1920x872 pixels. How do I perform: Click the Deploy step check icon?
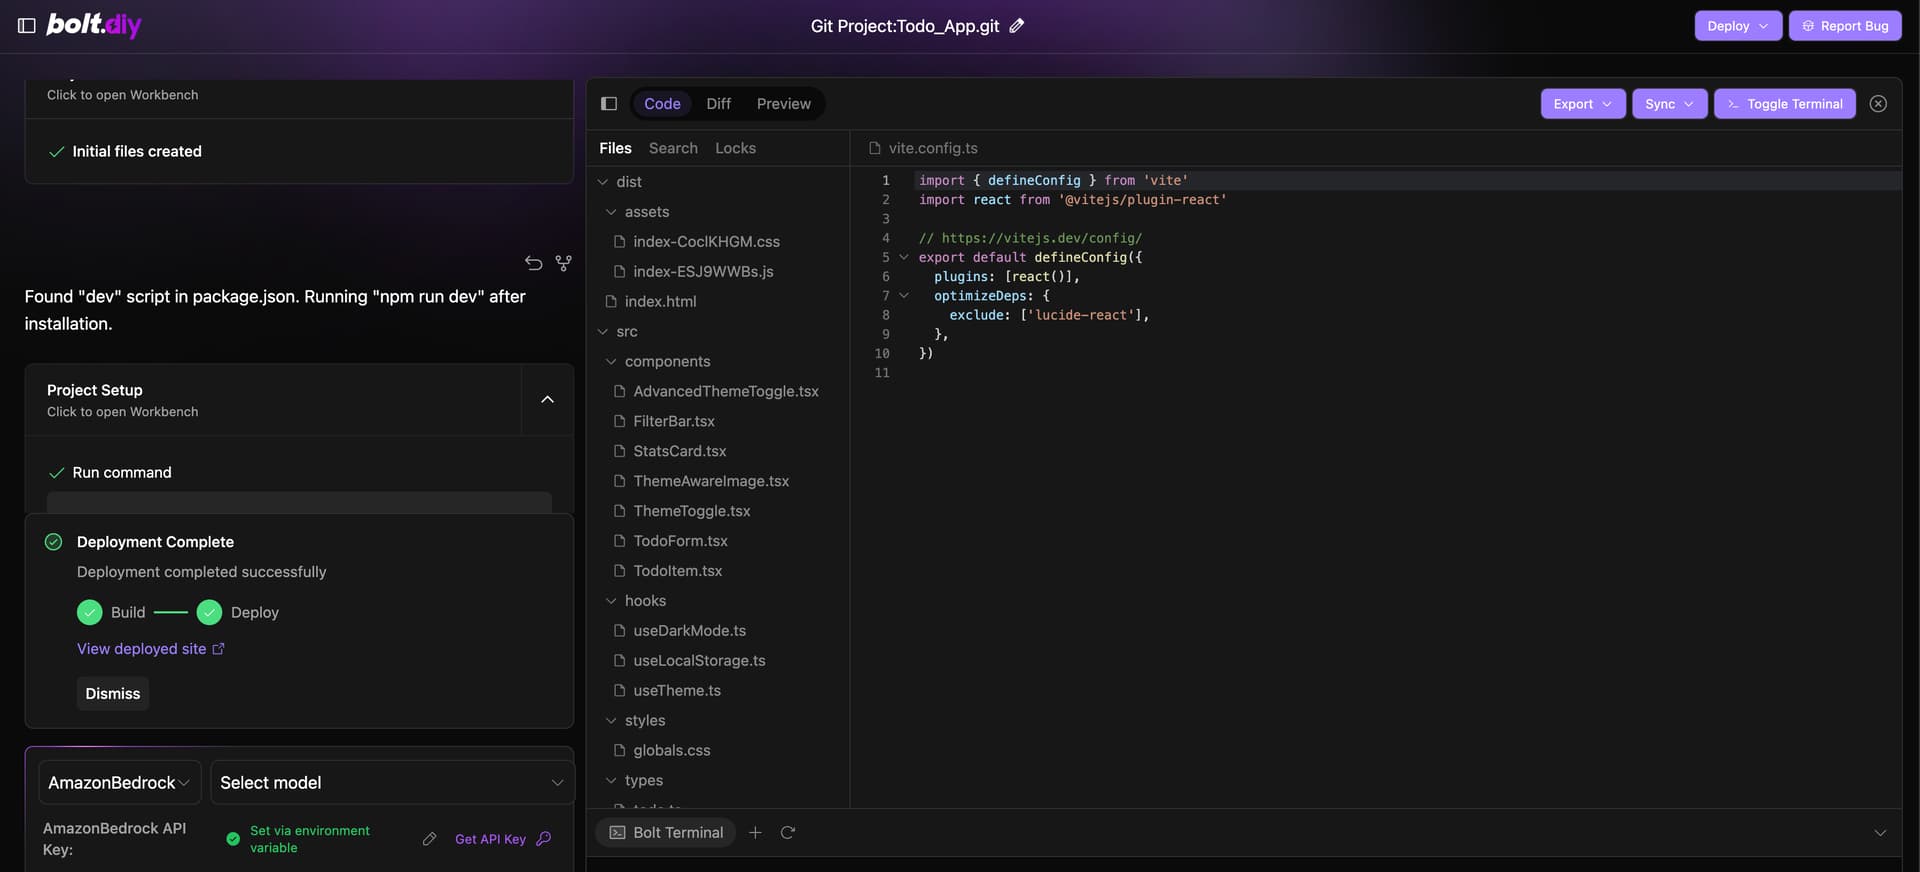209,612
